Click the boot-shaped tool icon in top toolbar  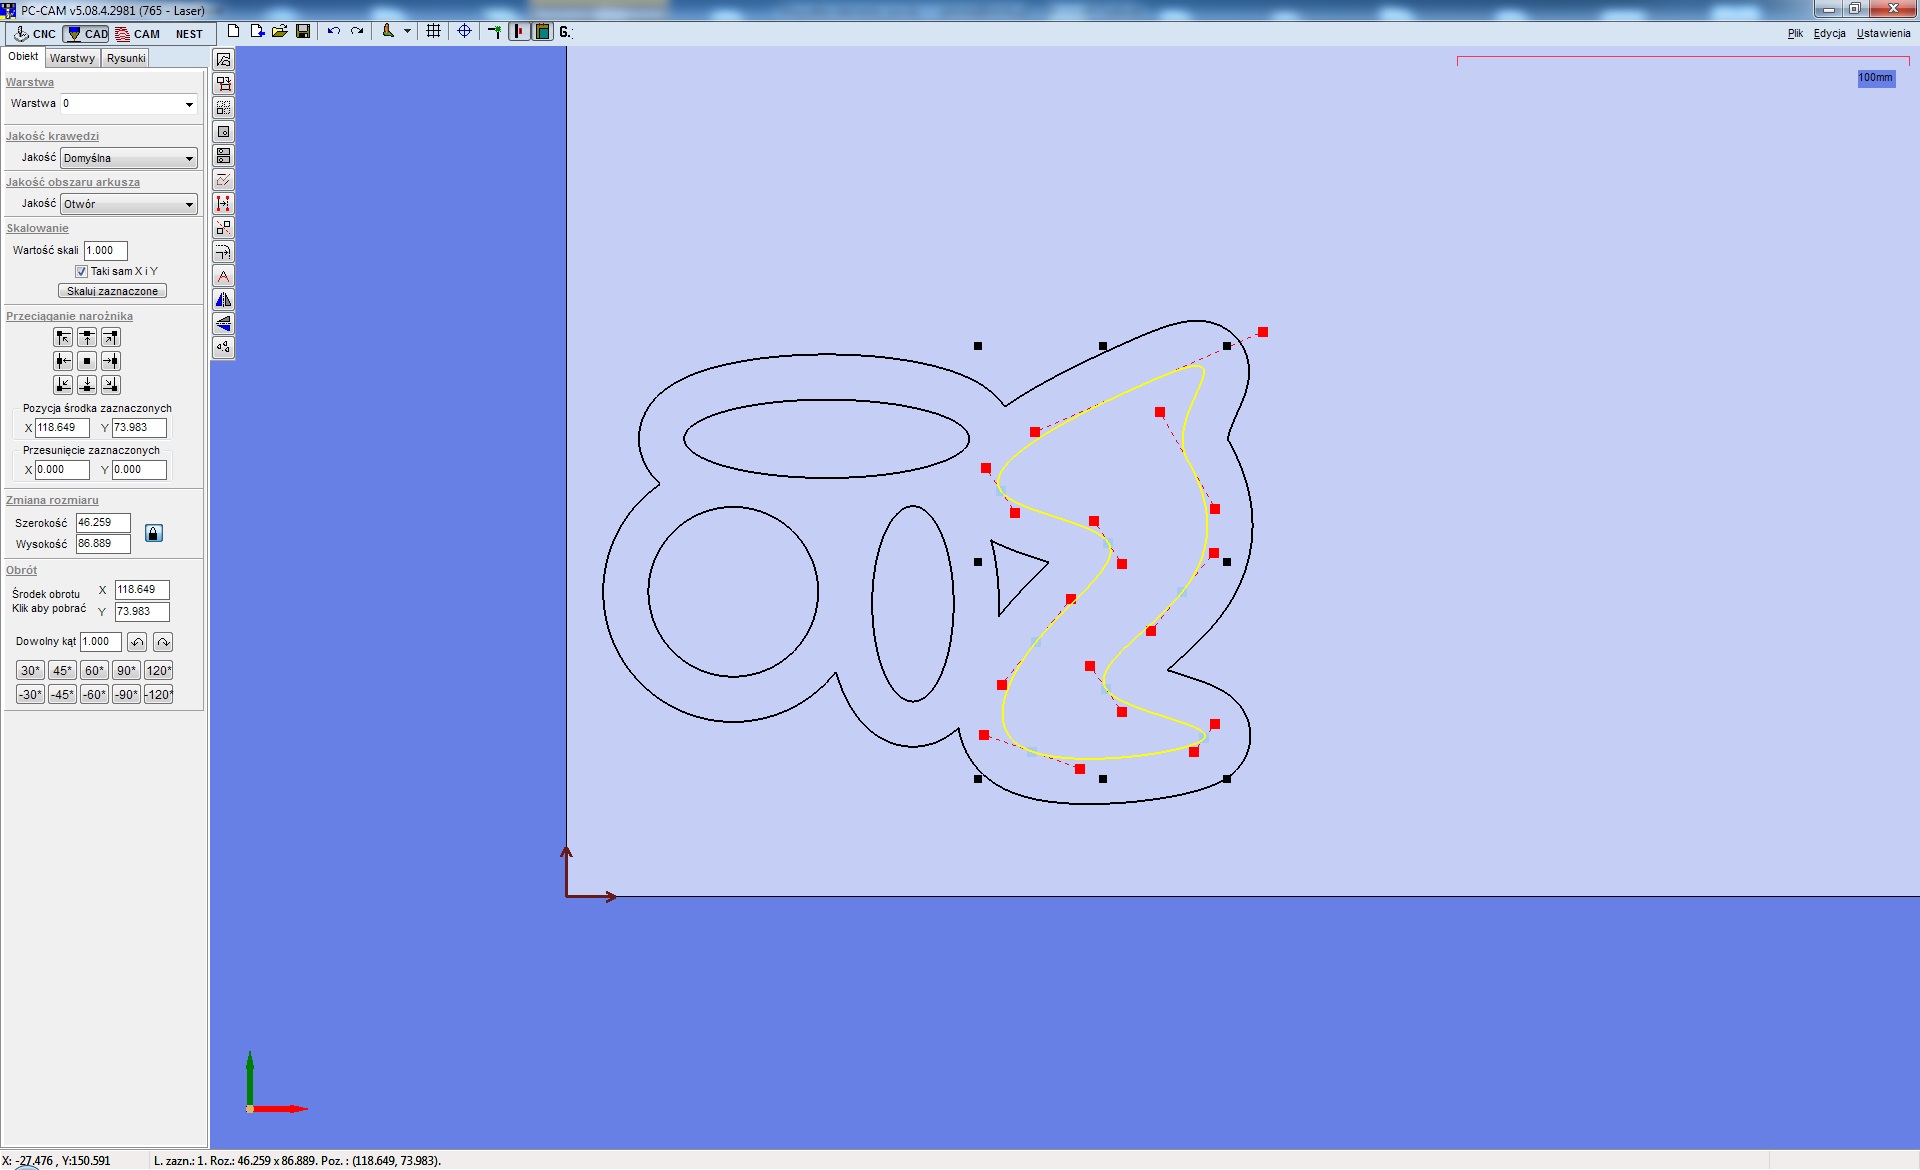(388, 32)
